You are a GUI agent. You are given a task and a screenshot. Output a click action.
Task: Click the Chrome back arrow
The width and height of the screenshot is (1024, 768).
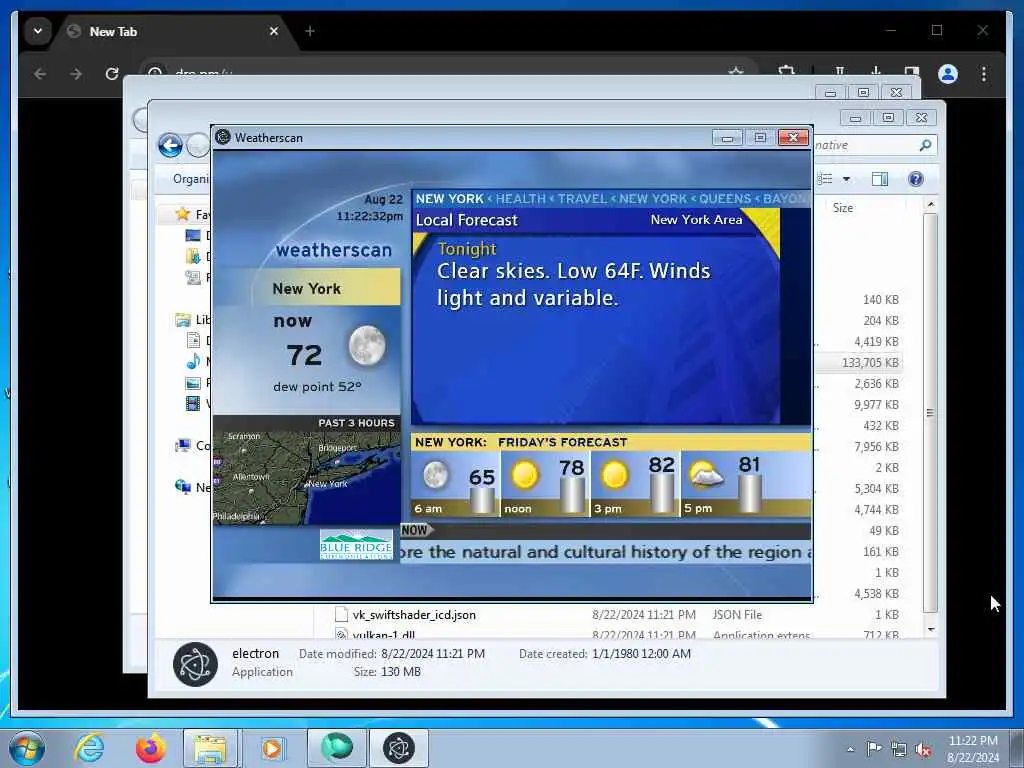(40, 74)
